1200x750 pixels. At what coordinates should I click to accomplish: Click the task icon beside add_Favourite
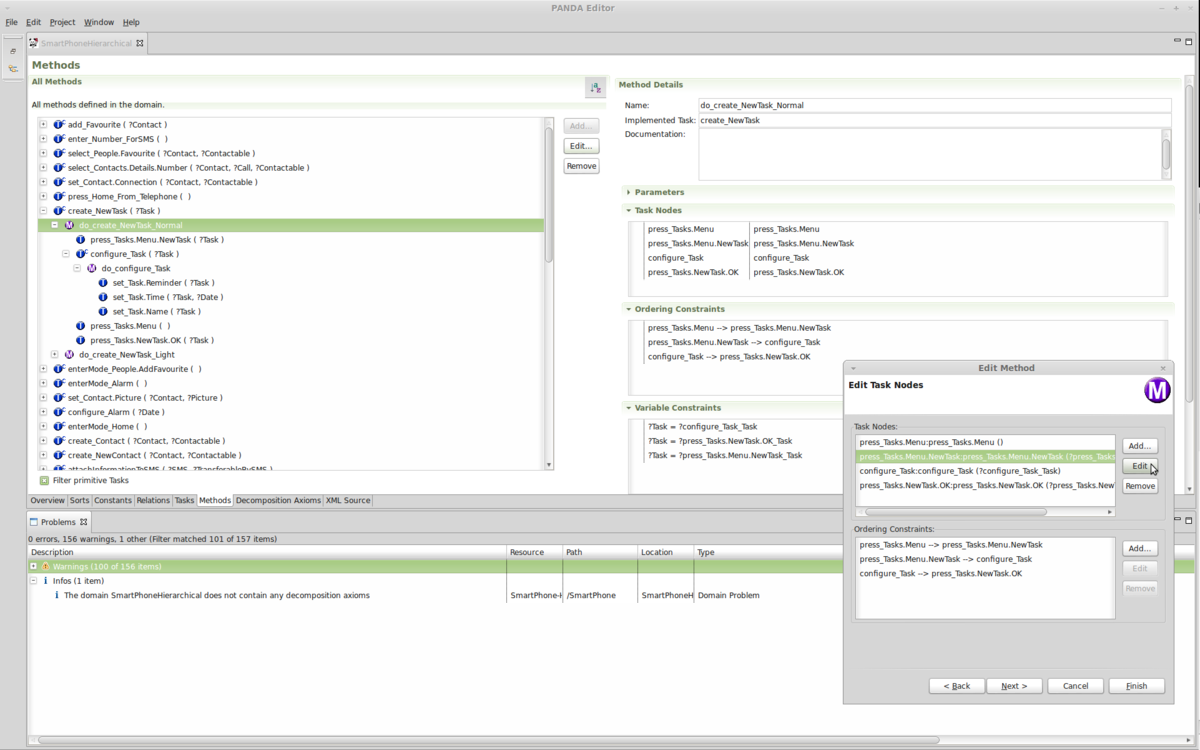coord(59,125)
